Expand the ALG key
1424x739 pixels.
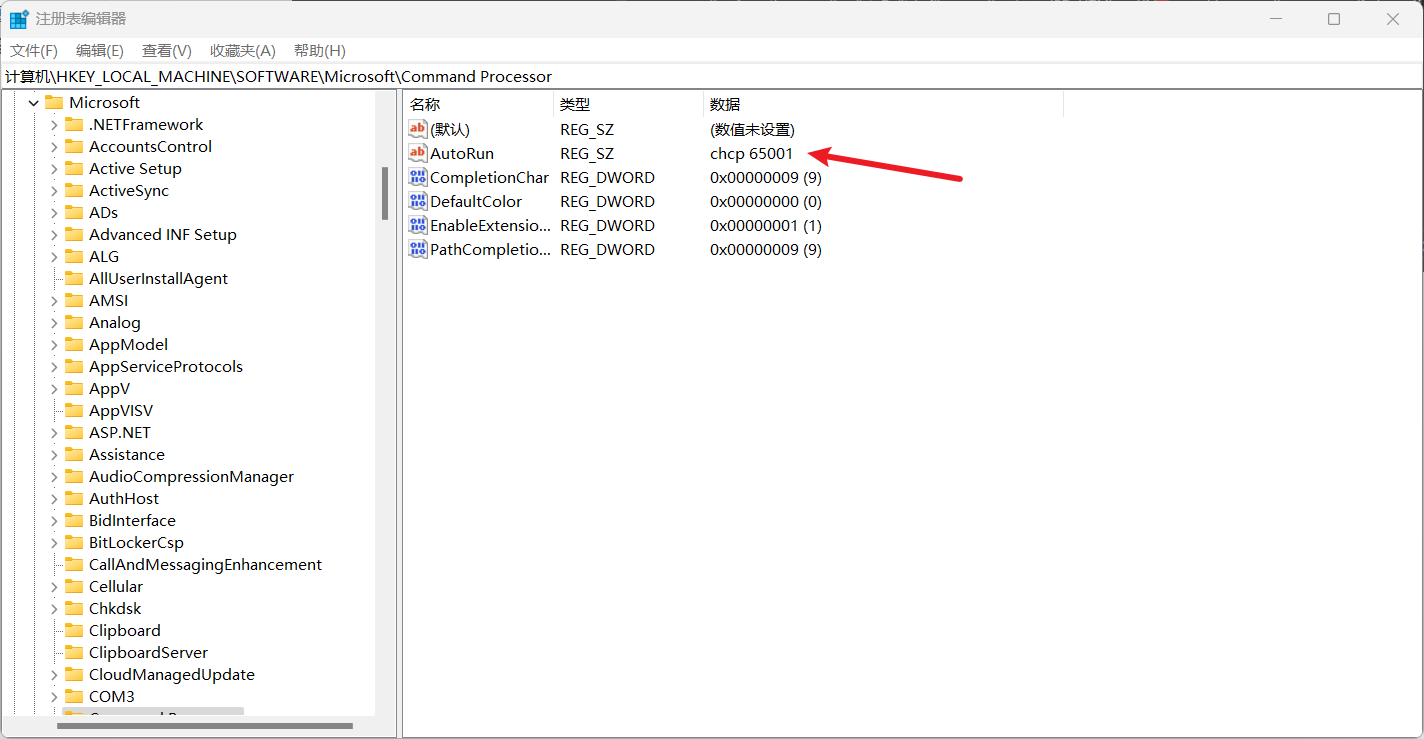coord(54,257)
